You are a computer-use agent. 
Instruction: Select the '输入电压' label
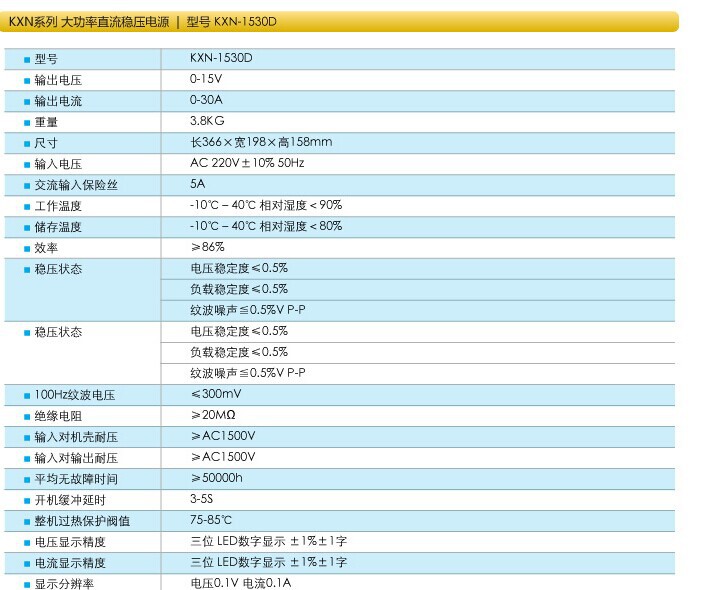(58, 164)
